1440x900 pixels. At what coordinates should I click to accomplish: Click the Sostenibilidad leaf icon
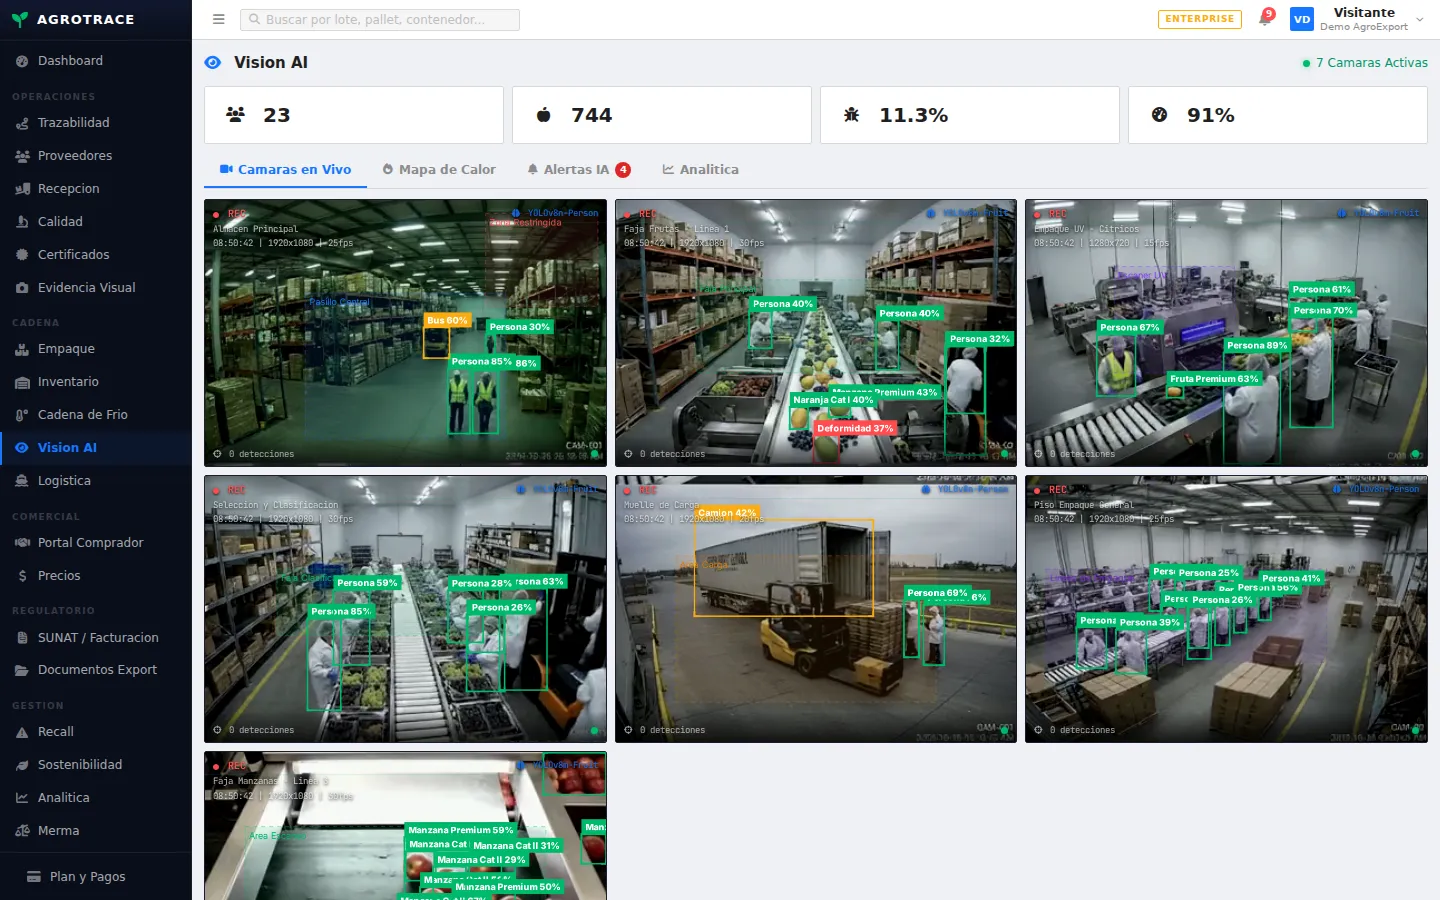pos(22,765)
